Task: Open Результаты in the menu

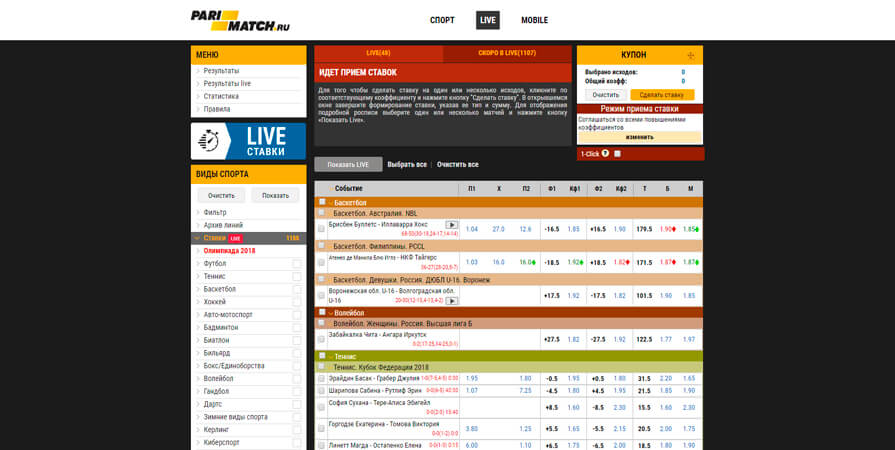Action: pos(221,71)
